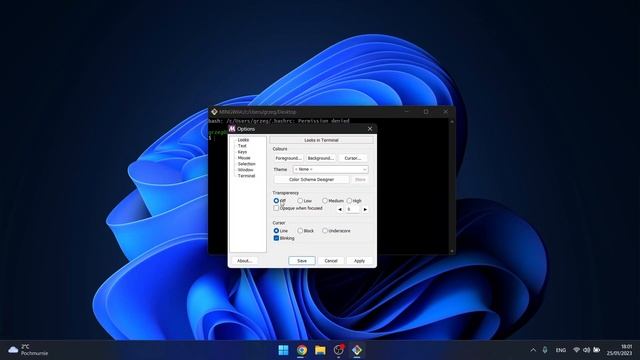Check the battery tray icon
The image size is (640, 360).
coord(597,350)
